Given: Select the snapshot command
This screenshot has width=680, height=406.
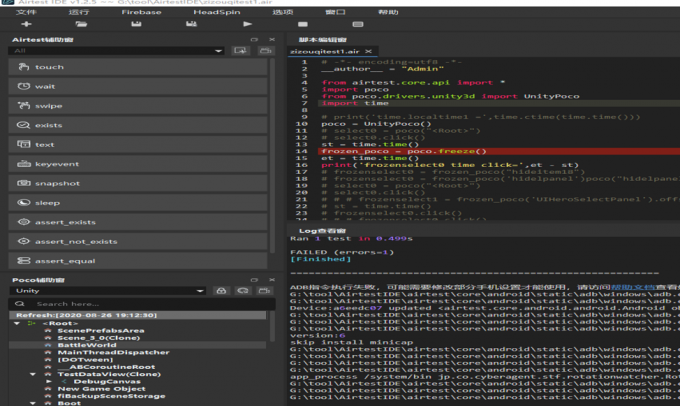Looking at the screenshot, I should pyautogui.click(x=138, y=183).
